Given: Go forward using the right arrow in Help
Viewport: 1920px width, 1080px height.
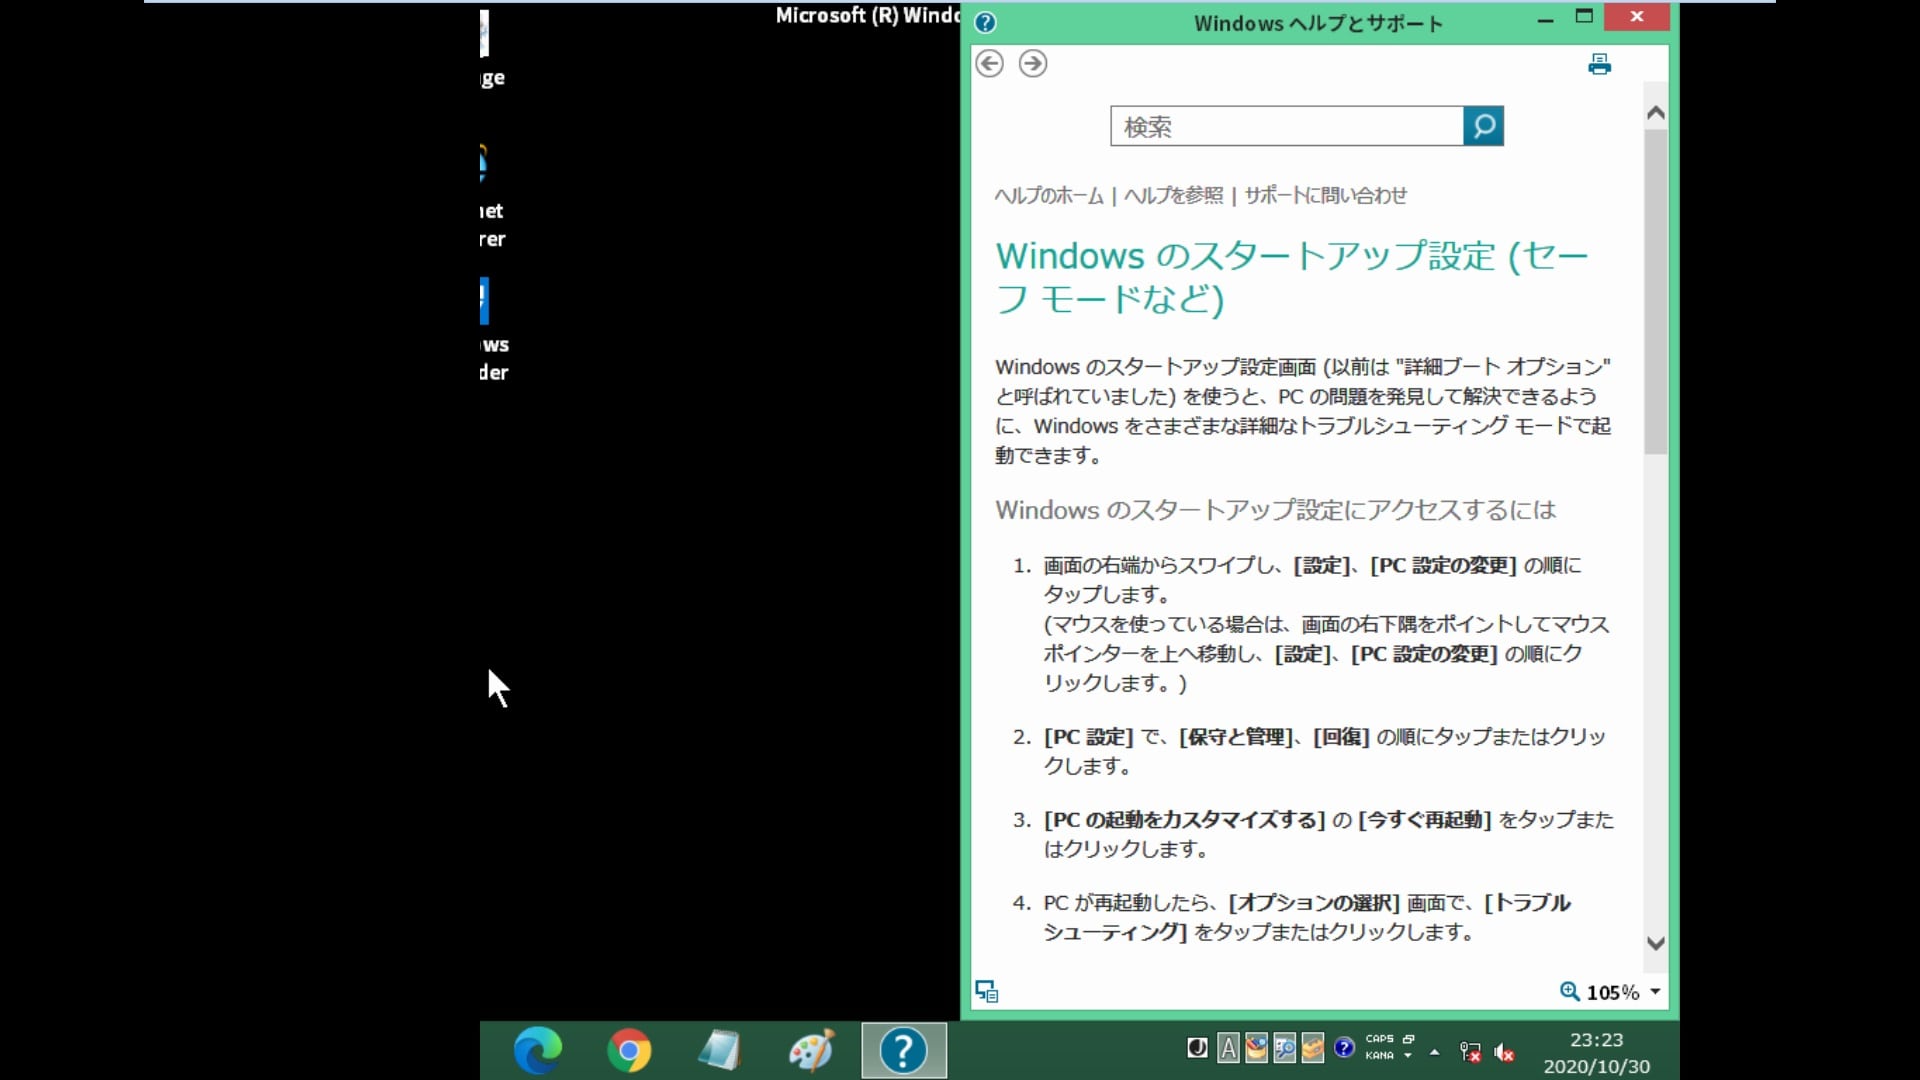Looking at the screenshot, I should pyautogui.click(x=1033, y=64).
